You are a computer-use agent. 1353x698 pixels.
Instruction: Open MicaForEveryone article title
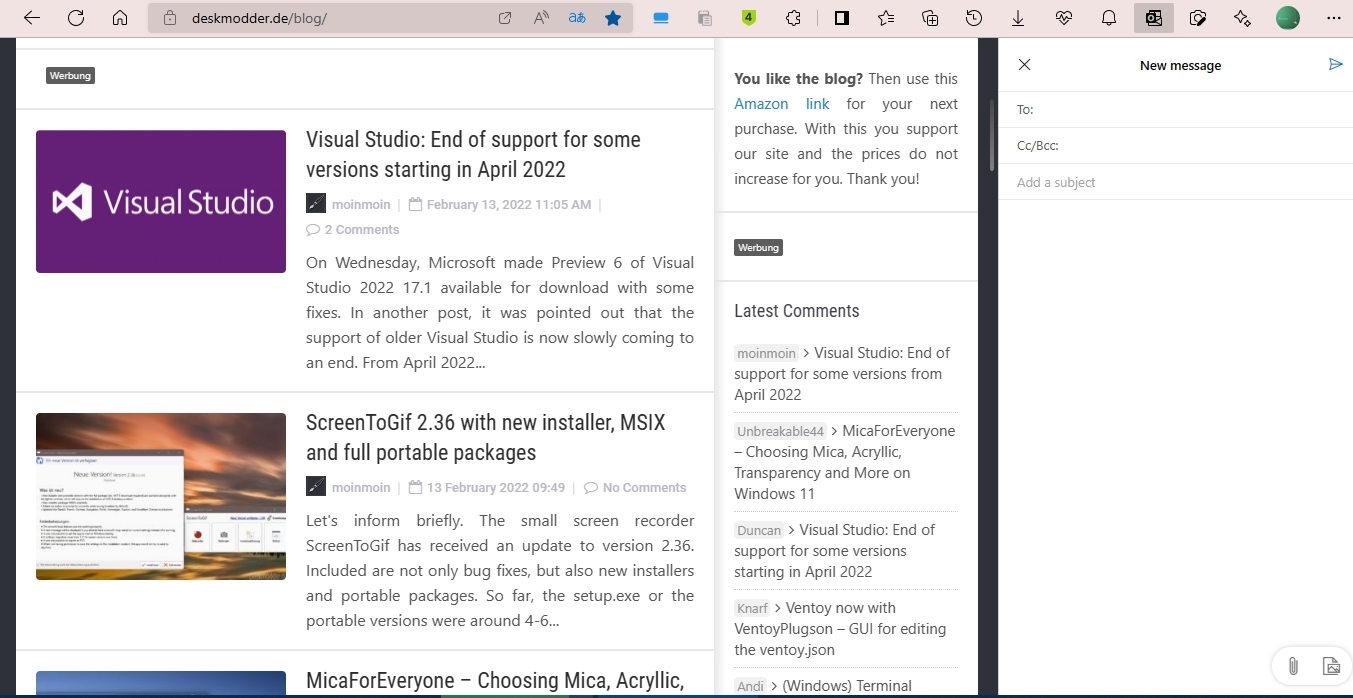(495, 681)
